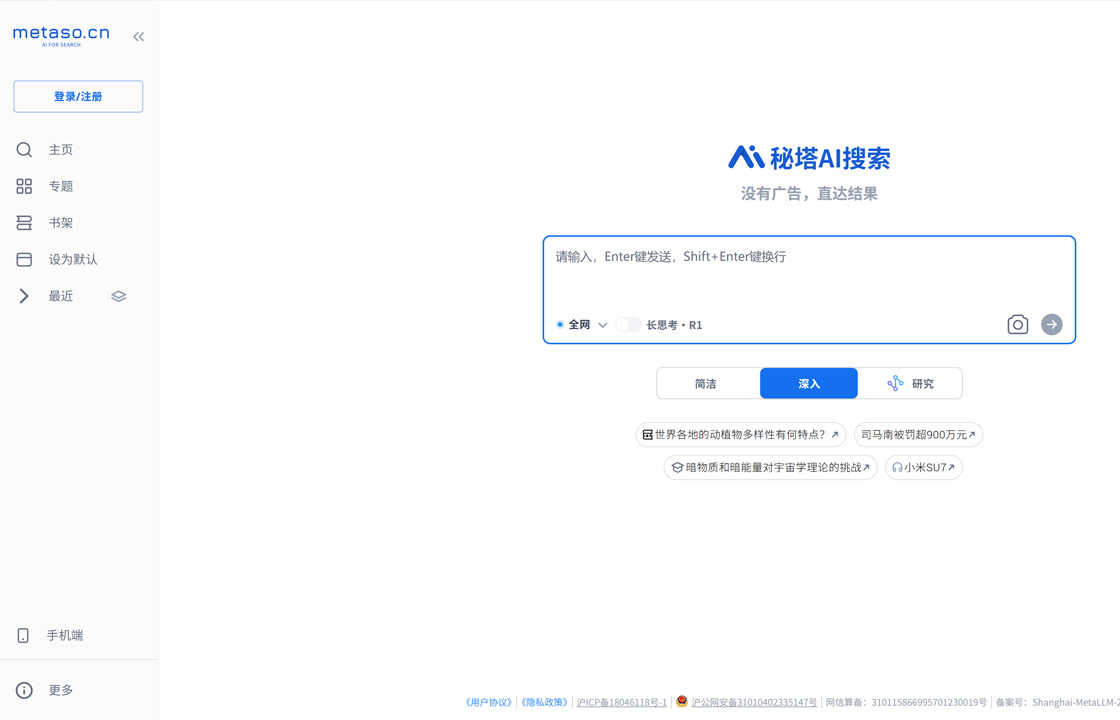Open the 沪公网安备31010402335147号 link

[754, 702]
